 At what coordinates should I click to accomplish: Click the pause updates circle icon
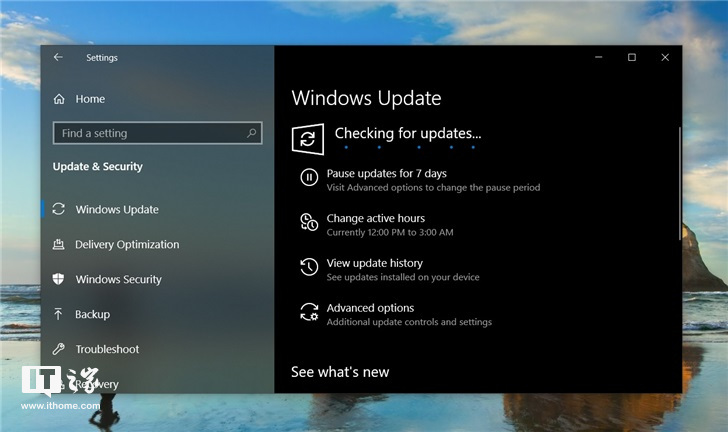309,177
